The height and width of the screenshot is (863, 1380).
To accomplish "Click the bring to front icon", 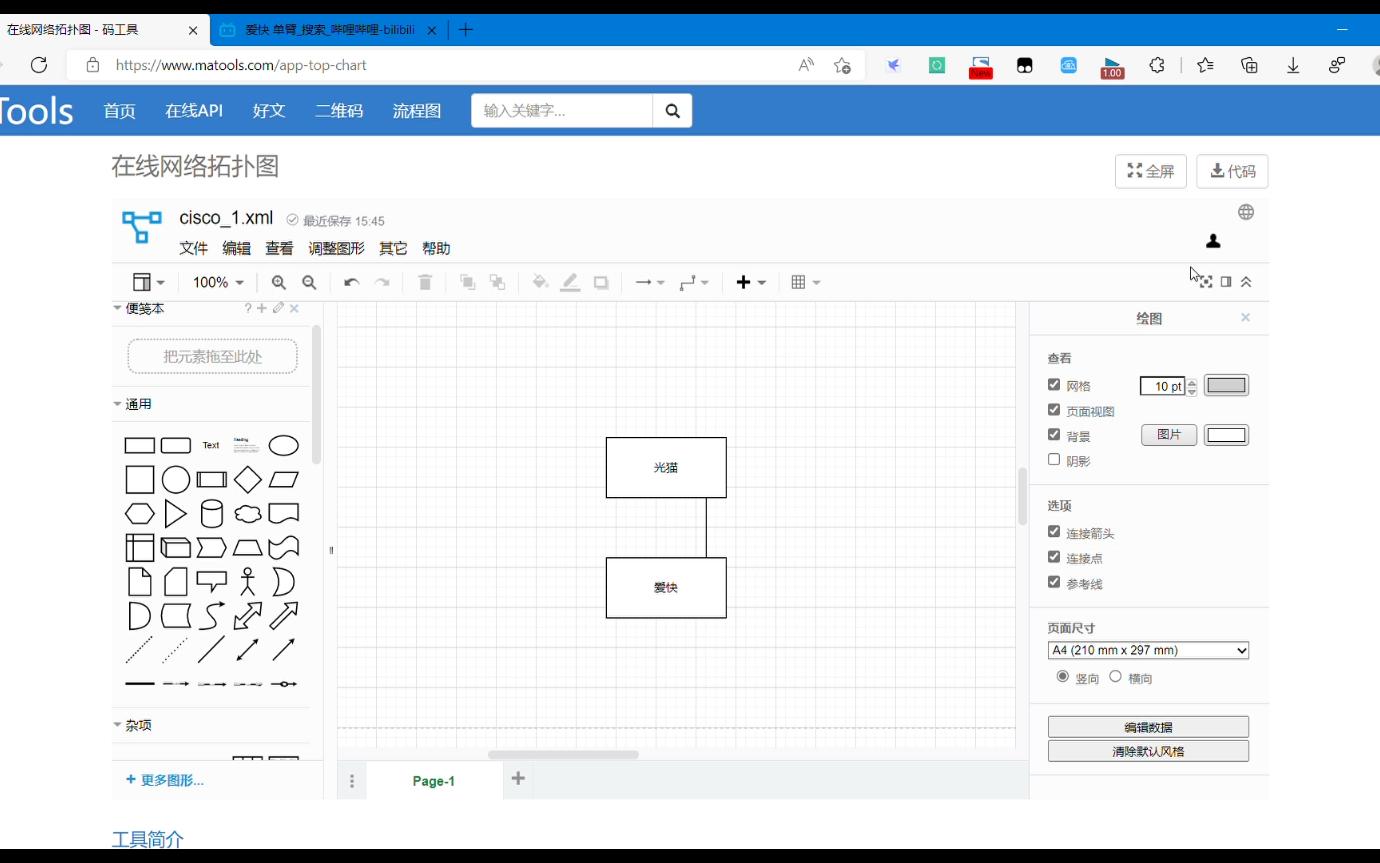I will 467,283.
